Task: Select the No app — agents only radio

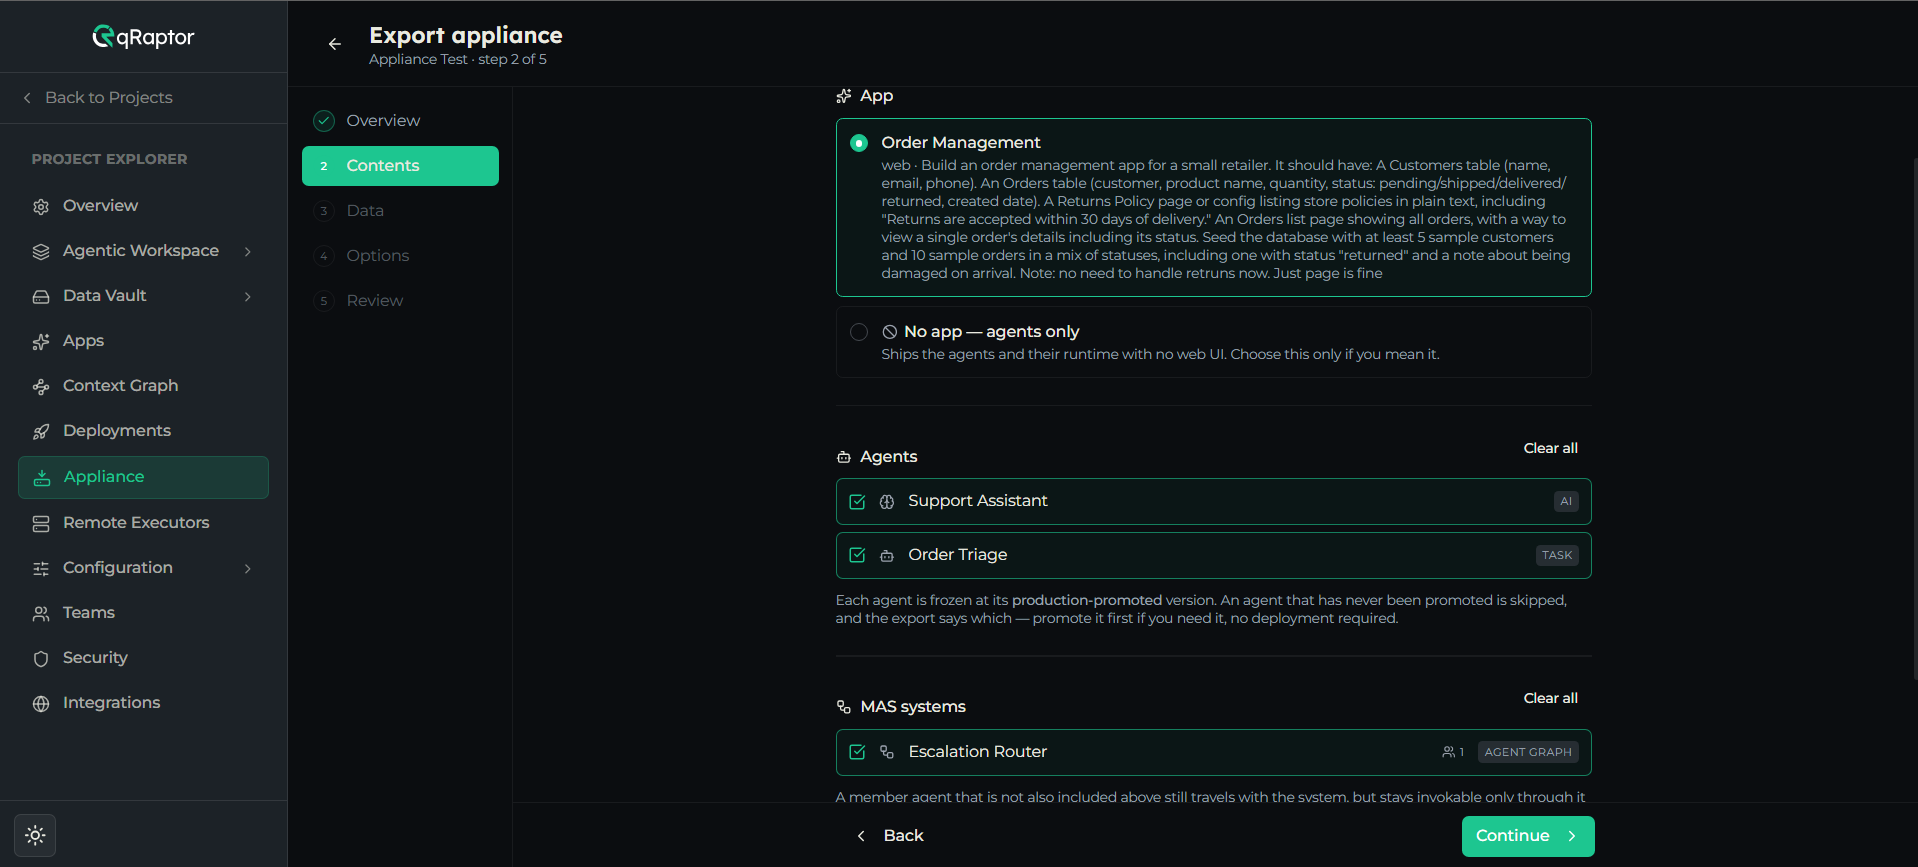Action: 859,332
